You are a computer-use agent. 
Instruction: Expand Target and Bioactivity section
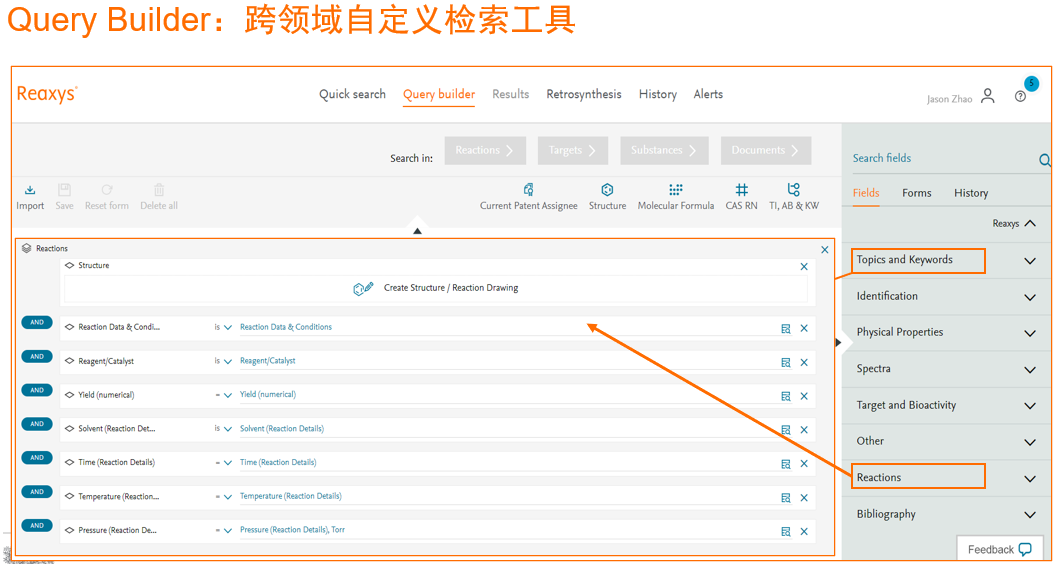pos(1029,406)
